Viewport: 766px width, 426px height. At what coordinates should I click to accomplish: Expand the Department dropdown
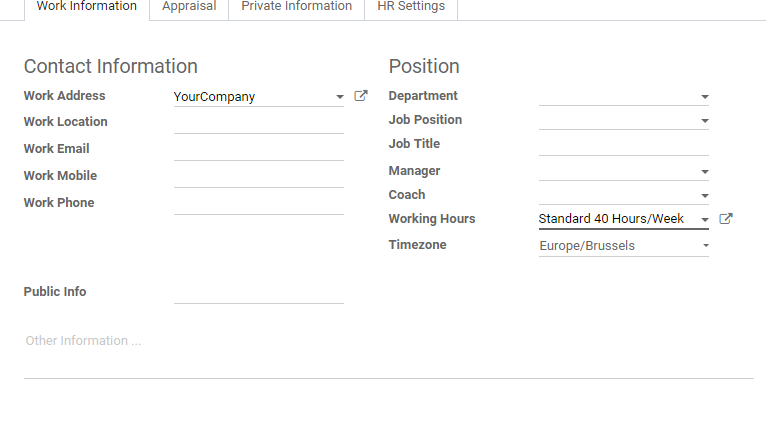624,96
